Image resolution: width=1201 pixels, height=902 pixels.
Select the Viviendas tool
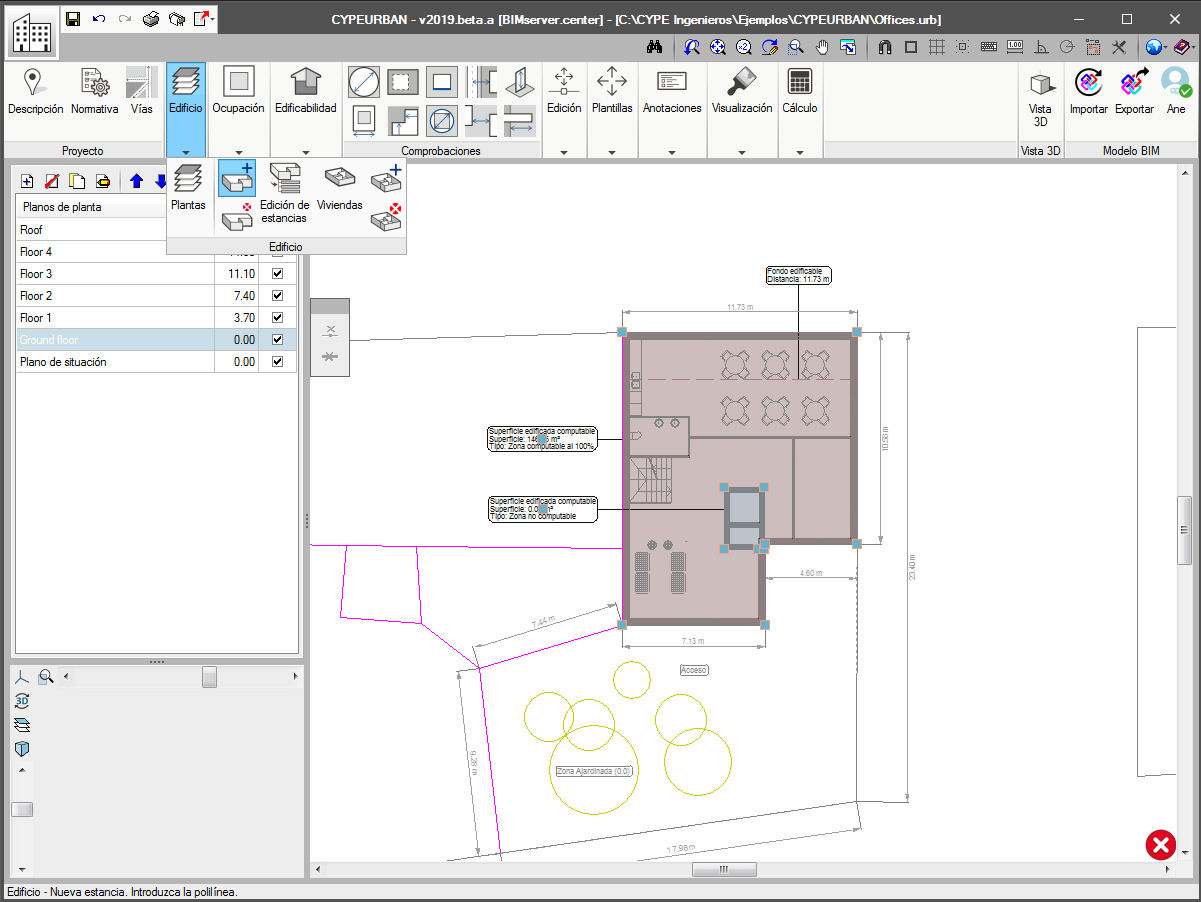[x=340, y=188]
